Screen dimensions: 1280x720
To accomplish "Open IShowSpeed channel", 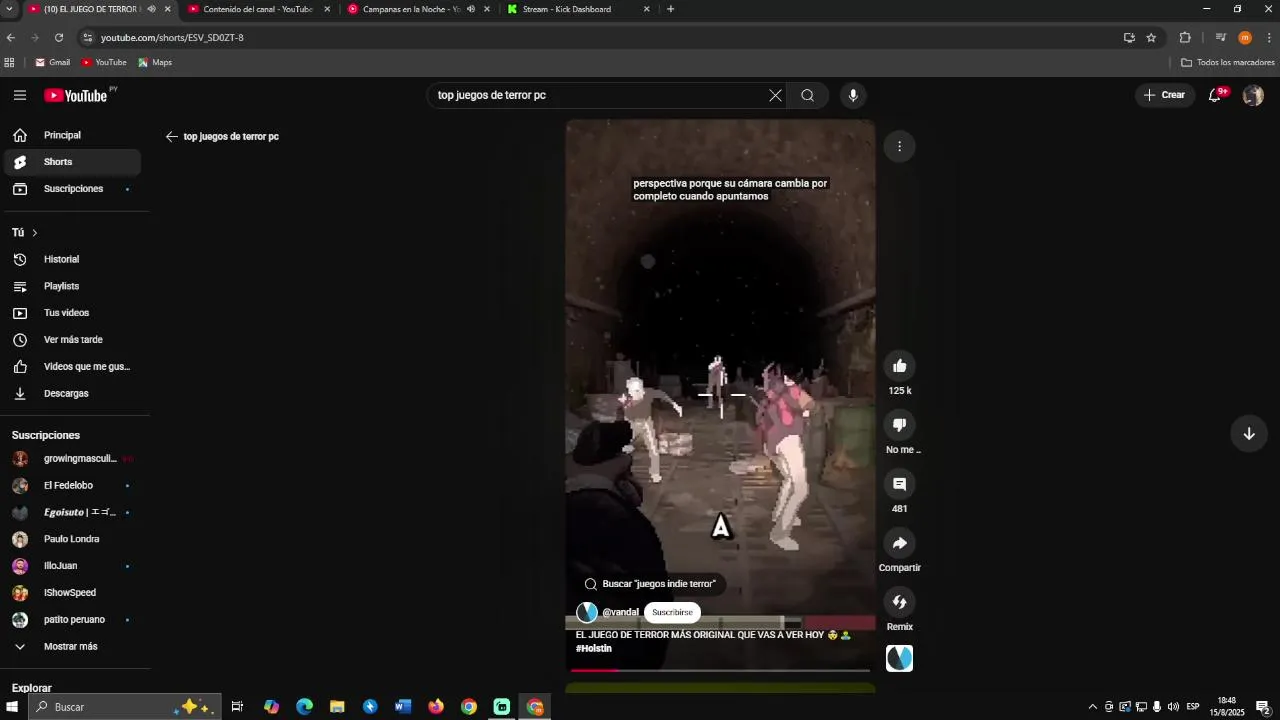I will (72, 593).
